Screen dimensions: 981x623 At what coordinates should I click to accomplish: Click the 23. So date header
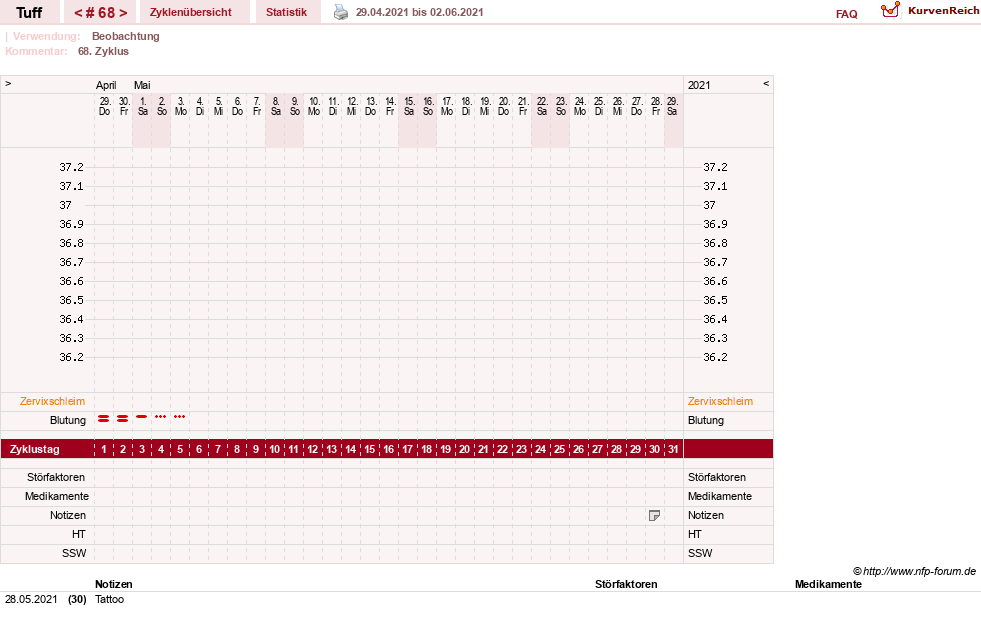click(561, 106)
